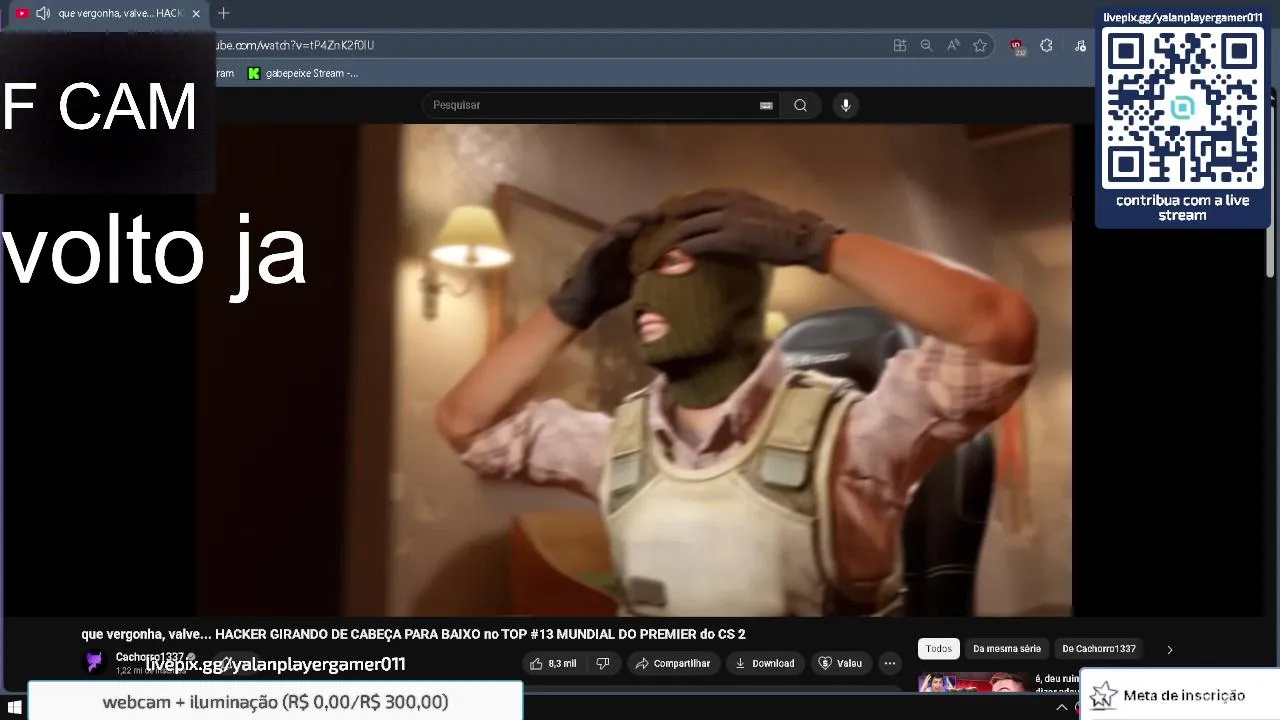1280x720 pixels.
Task: Like the video (8,3 mil)
Action: point(553,663)
